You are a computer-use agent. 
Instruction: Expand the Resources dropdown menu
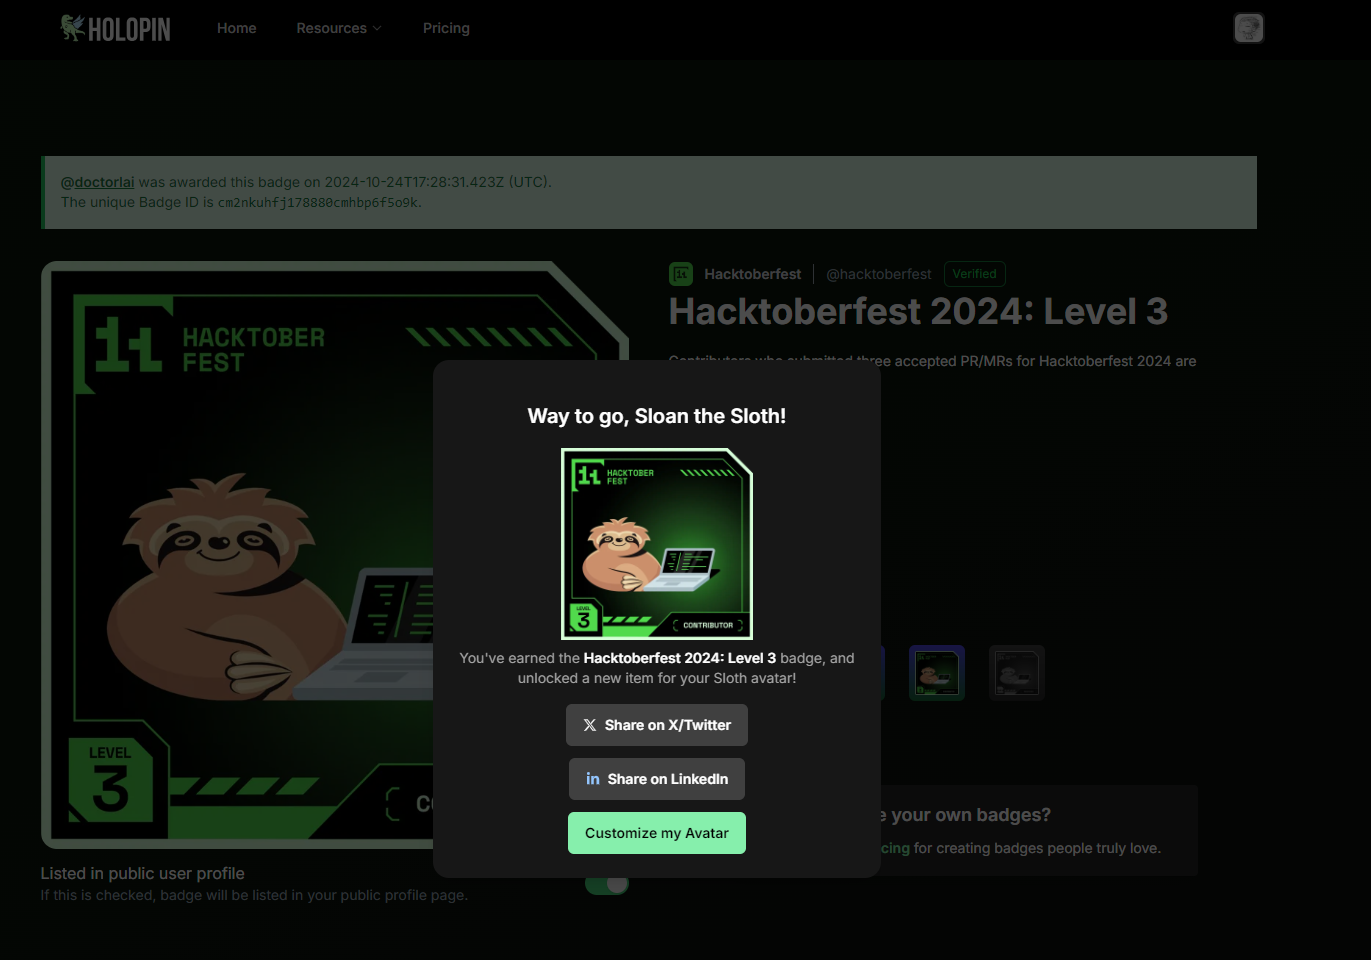(339, 28)
